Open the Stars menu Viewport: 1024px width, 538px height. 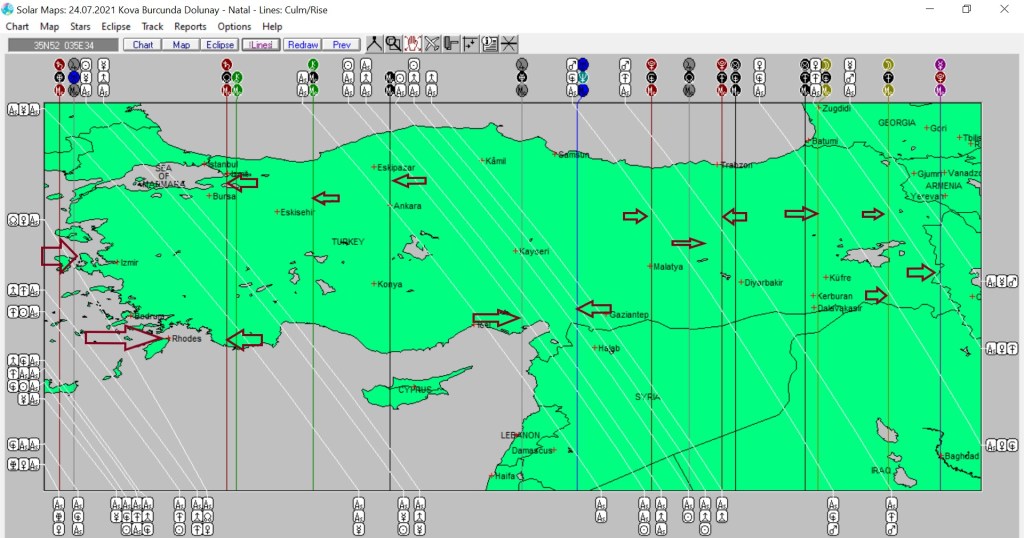[80, 27]
